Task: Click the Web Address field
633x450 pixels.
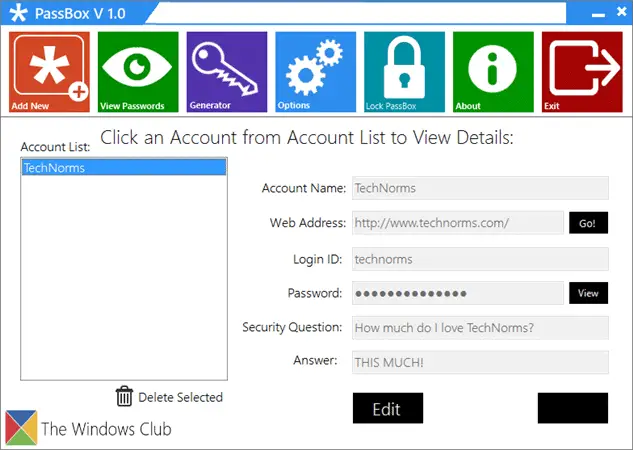Action: (x=458, y=223)
